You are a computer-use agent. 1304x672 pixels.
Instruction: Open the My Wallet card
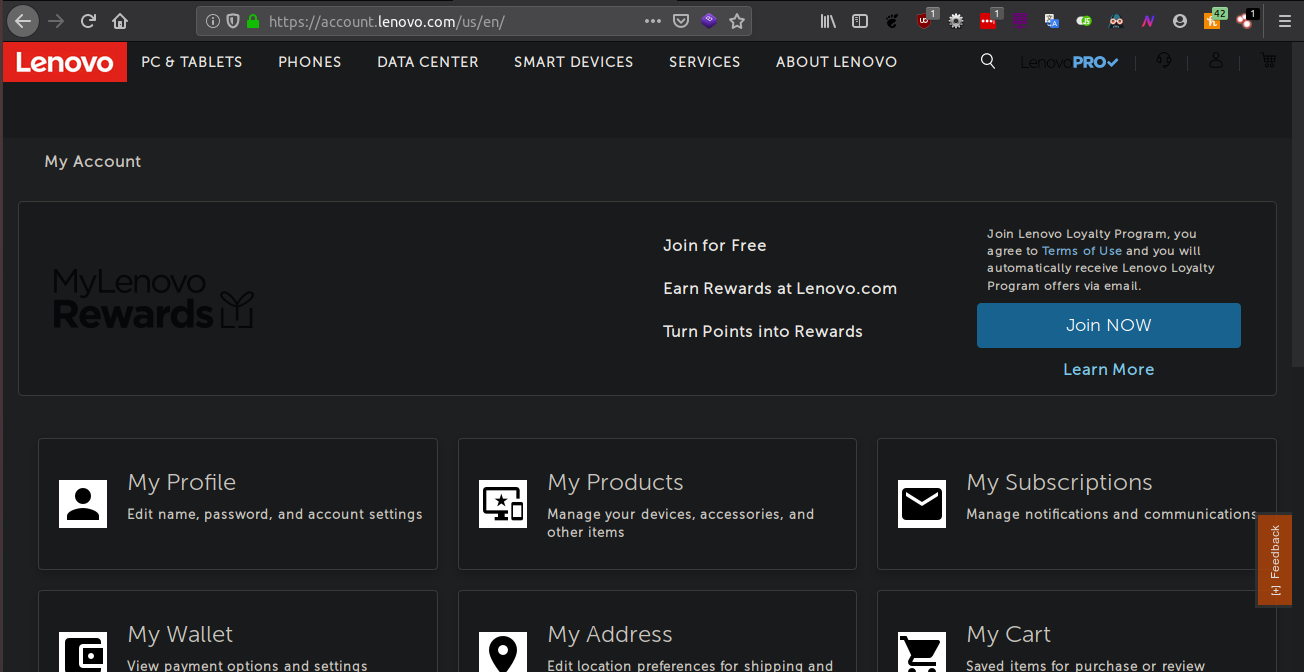pyautogui.click(x=238, y=631)
